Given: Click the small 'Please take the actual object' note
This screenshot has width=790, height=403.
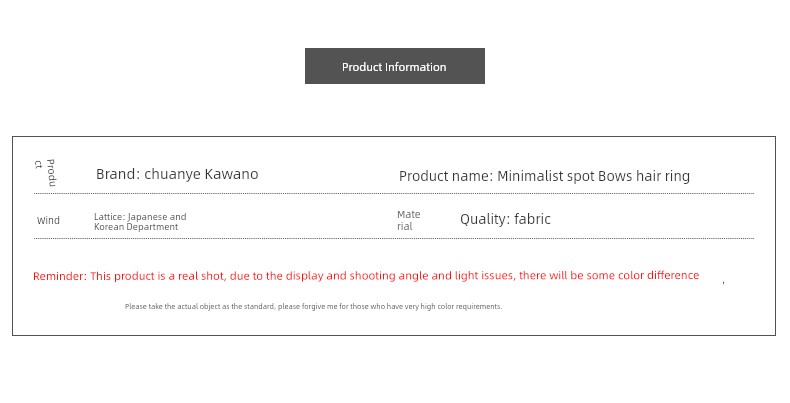Looking at the screenshot, I should (x=313, y=306).
